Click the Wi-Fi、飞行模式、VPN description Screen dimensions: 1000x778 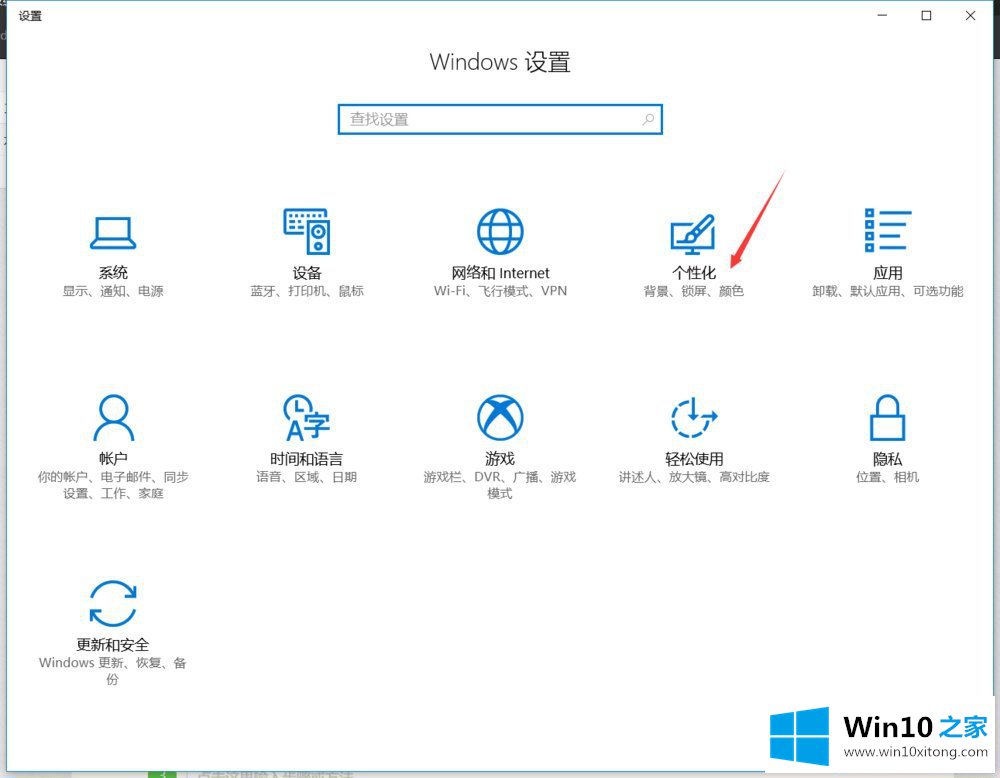click(x=500, y=291)
